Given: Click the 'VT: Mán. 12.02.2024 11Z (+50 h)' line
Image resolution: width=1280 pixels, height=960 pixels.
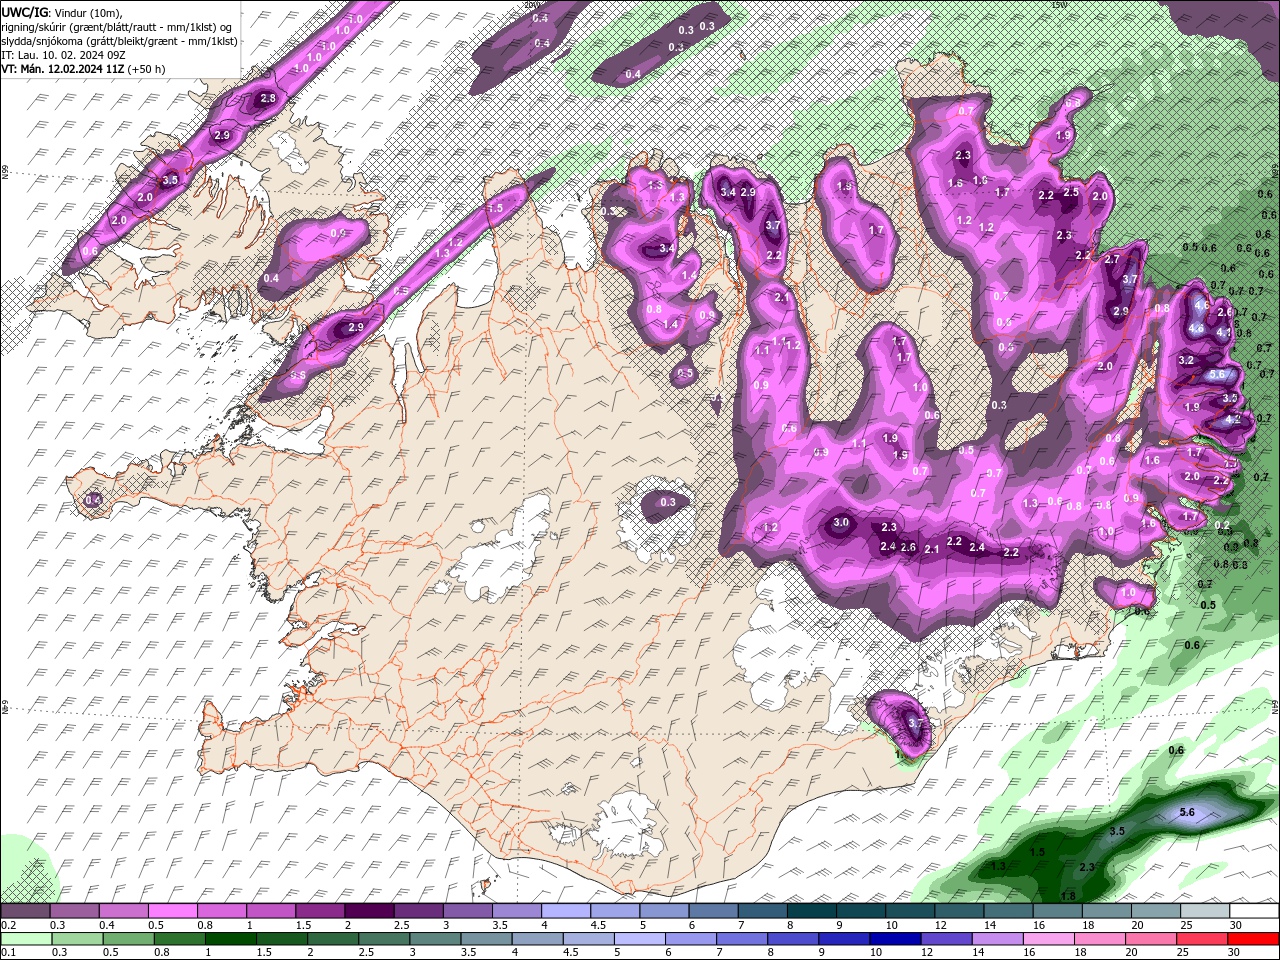Looking at the screenshot, I should click(84, 68).
